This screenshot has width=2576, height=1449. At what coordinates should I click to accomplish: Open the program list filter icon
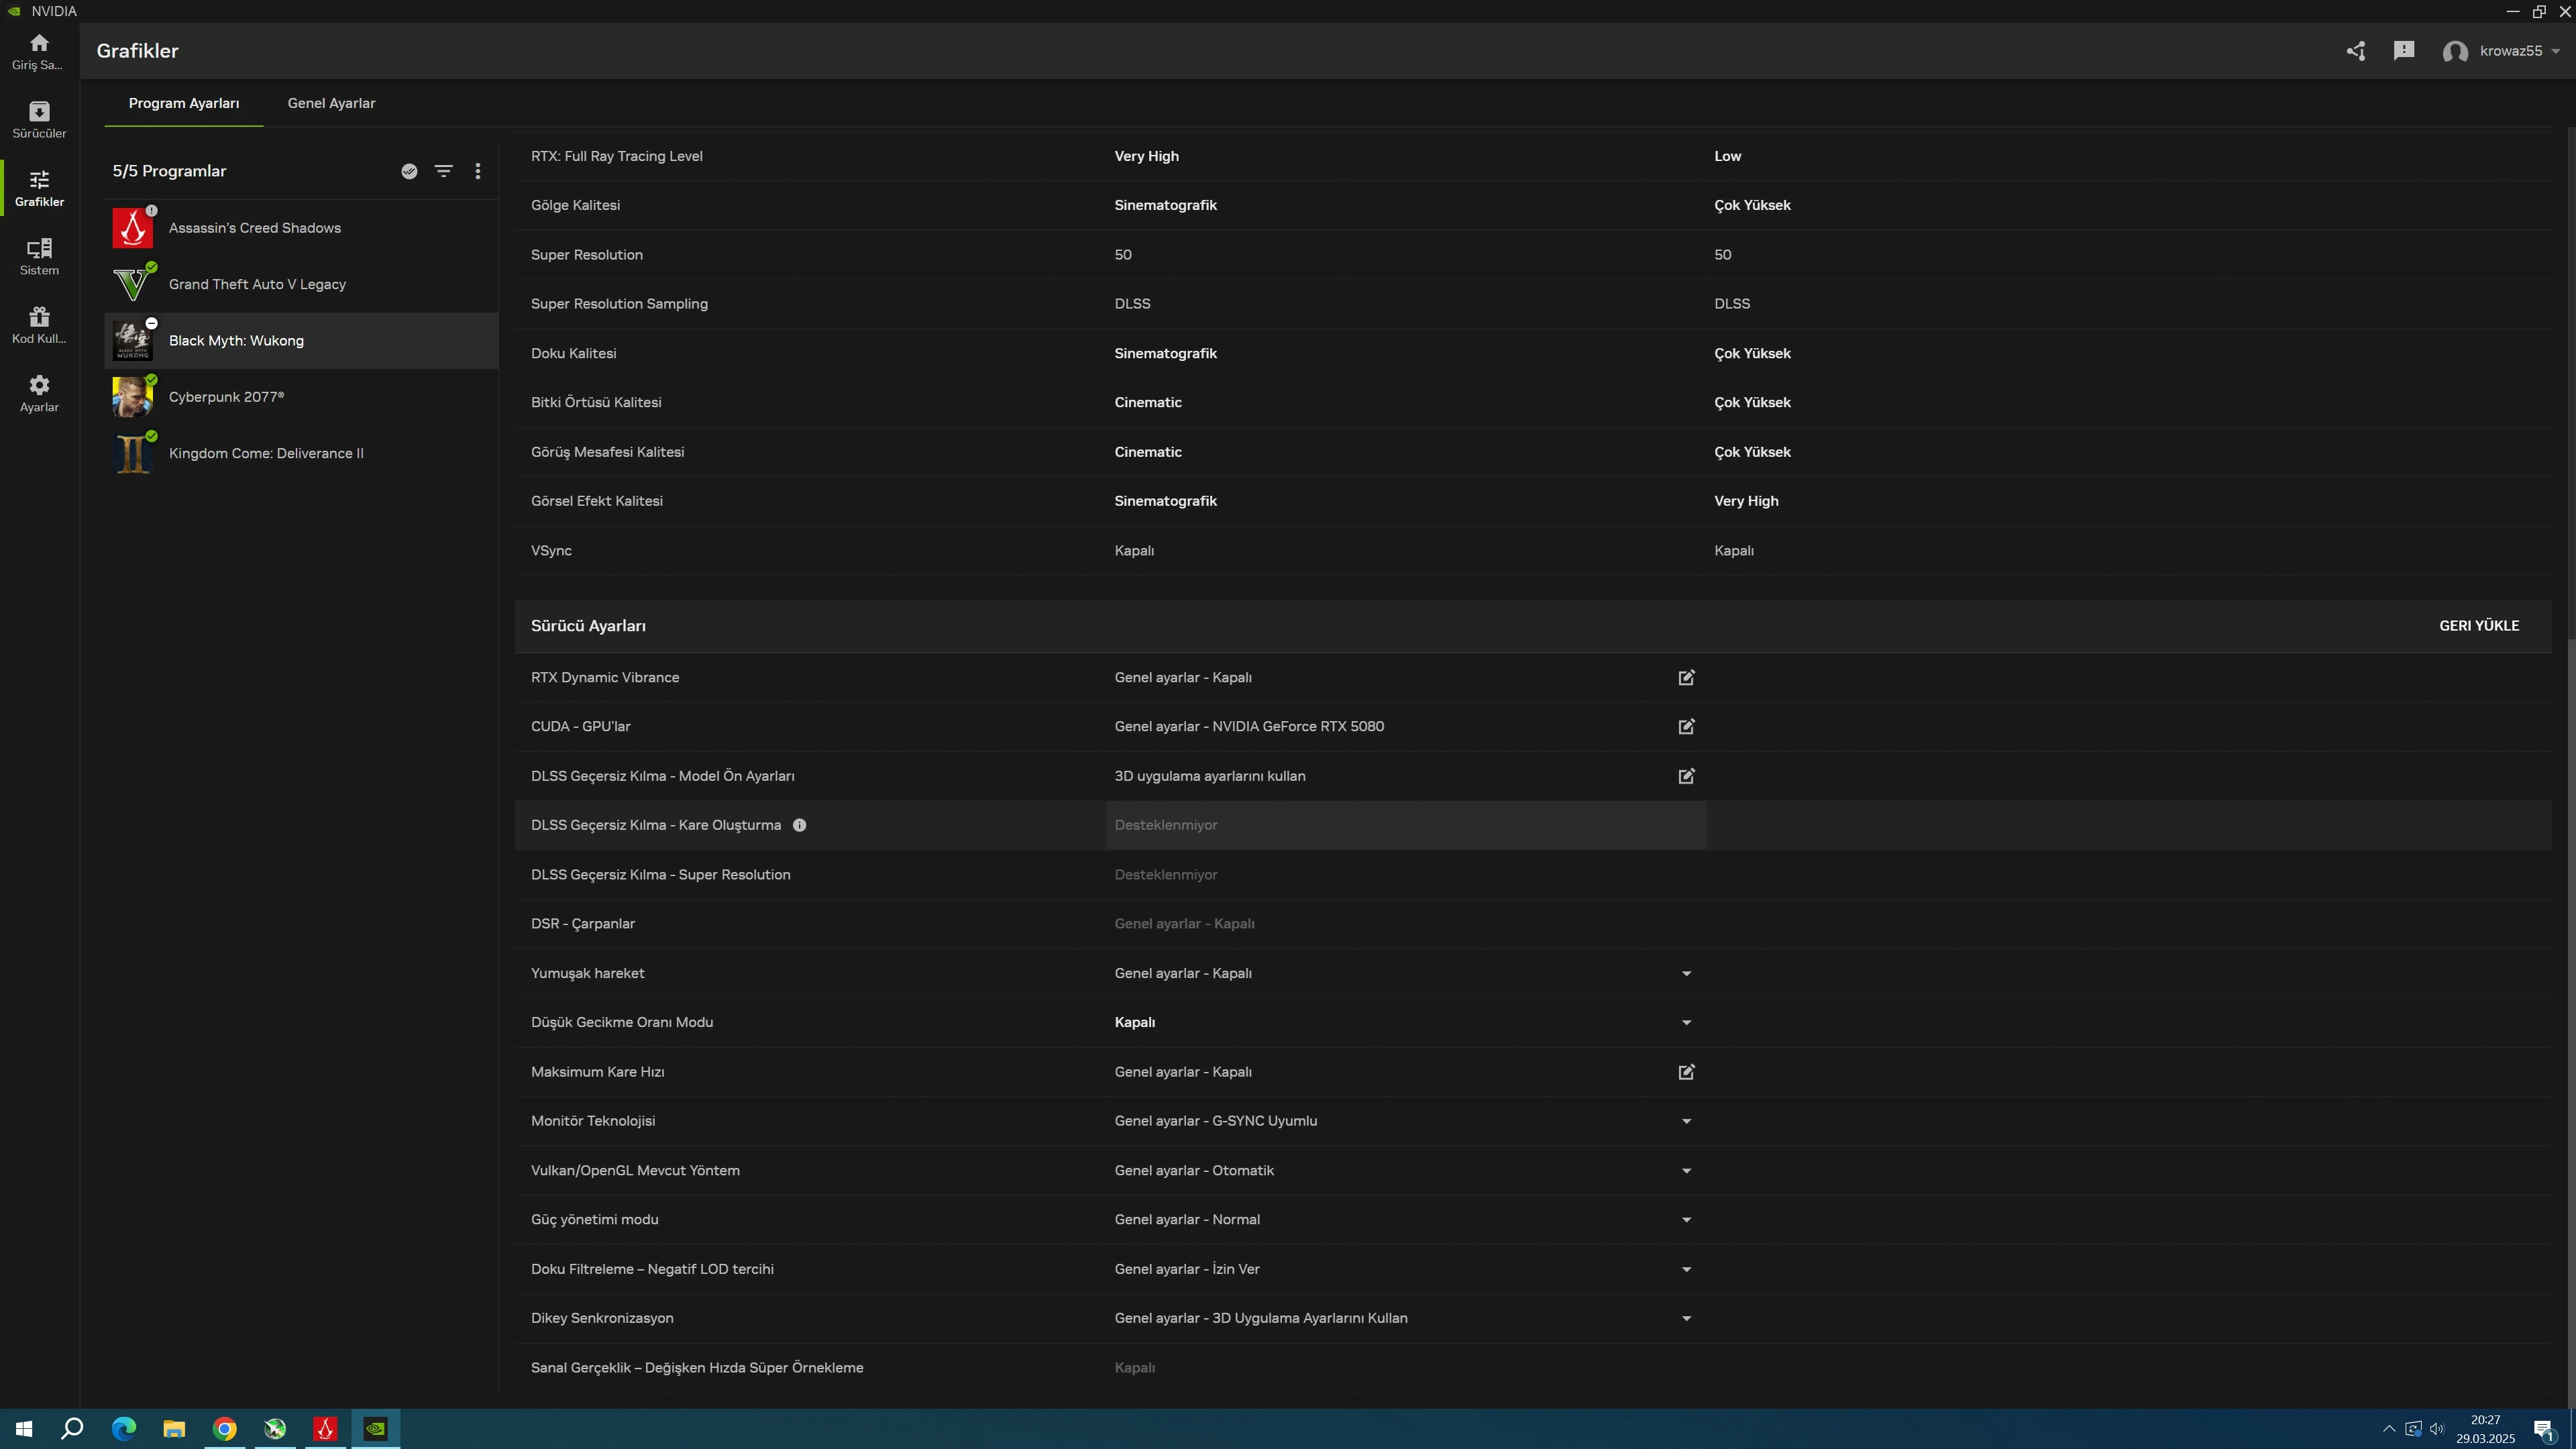coord(444,171)
